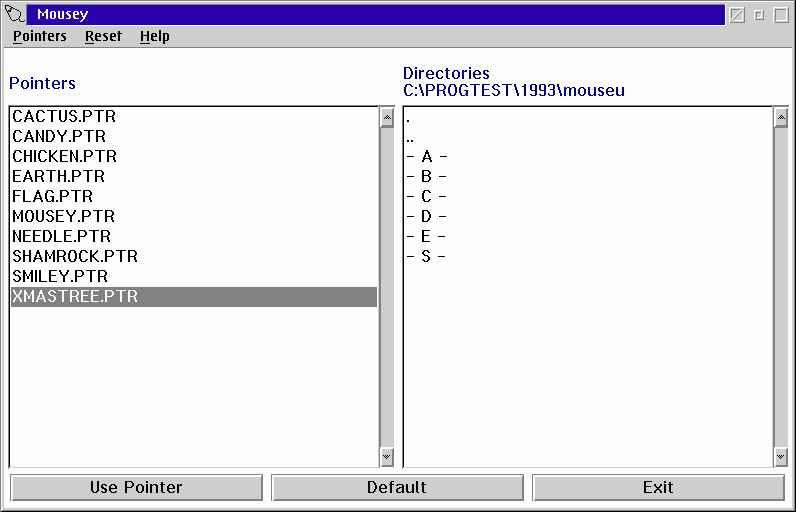Click the Exit button
The width and height of the screenshot is (796, 512).
point(658,488)
